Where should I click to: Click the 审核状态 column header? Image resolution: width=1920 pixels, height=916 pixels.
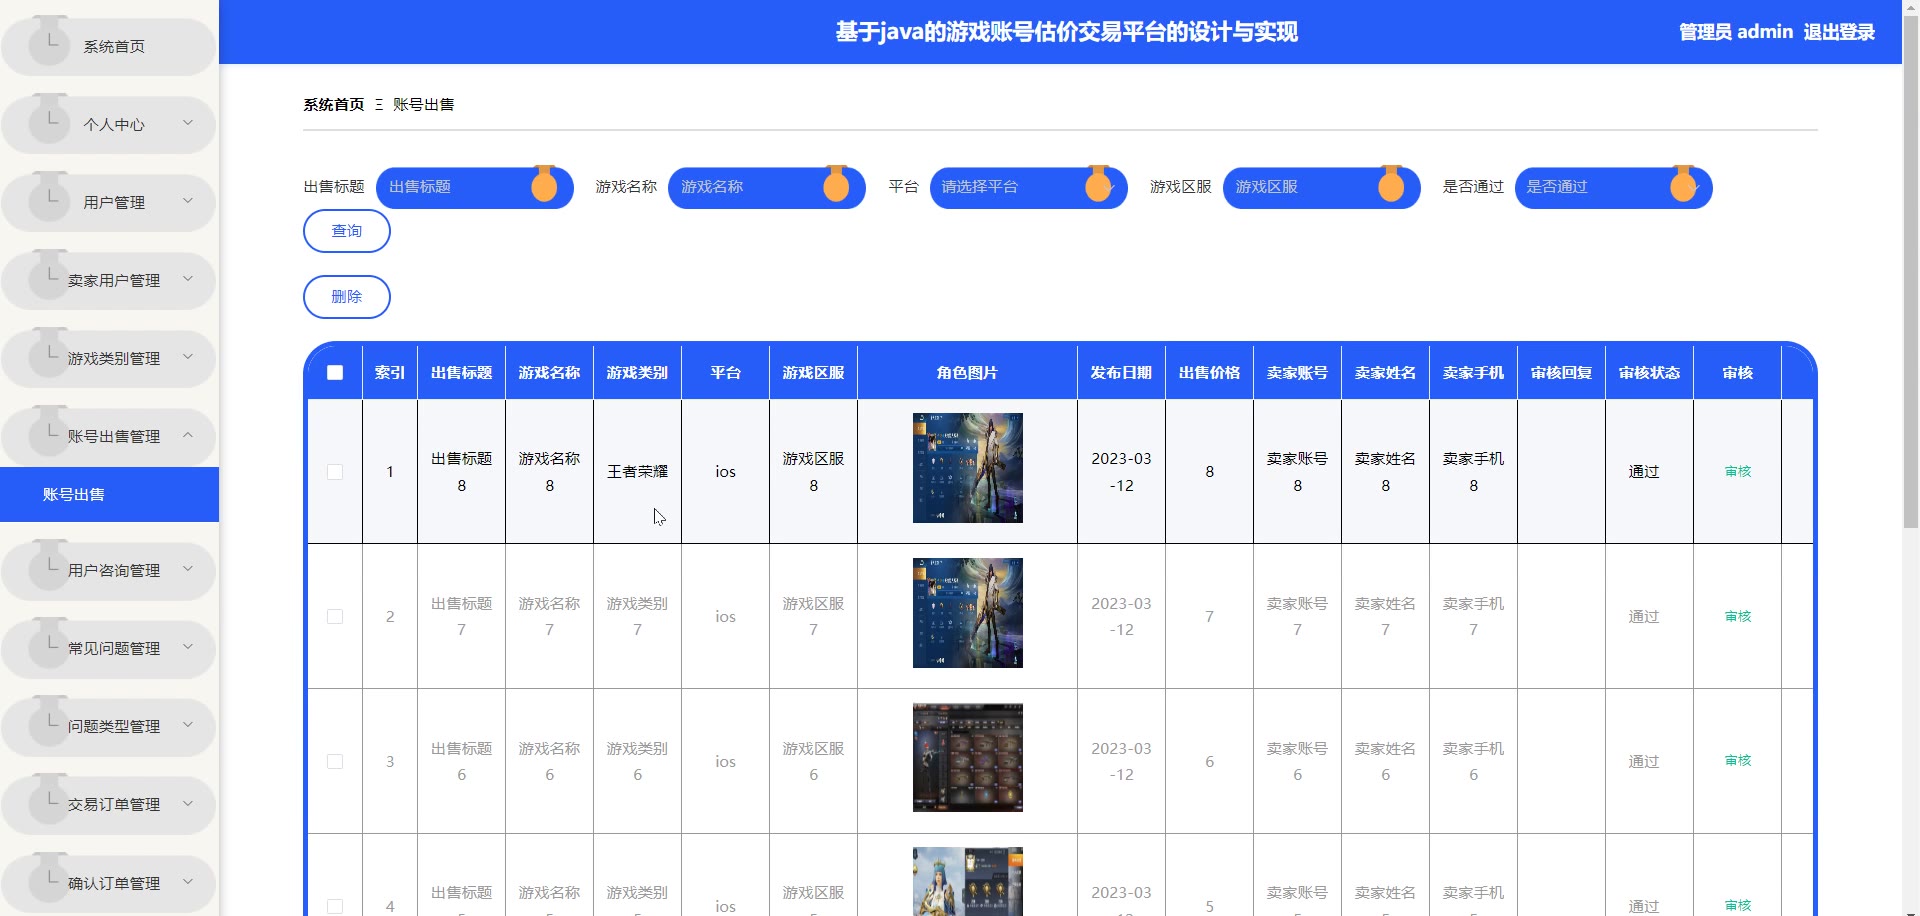click(1649, 373)
